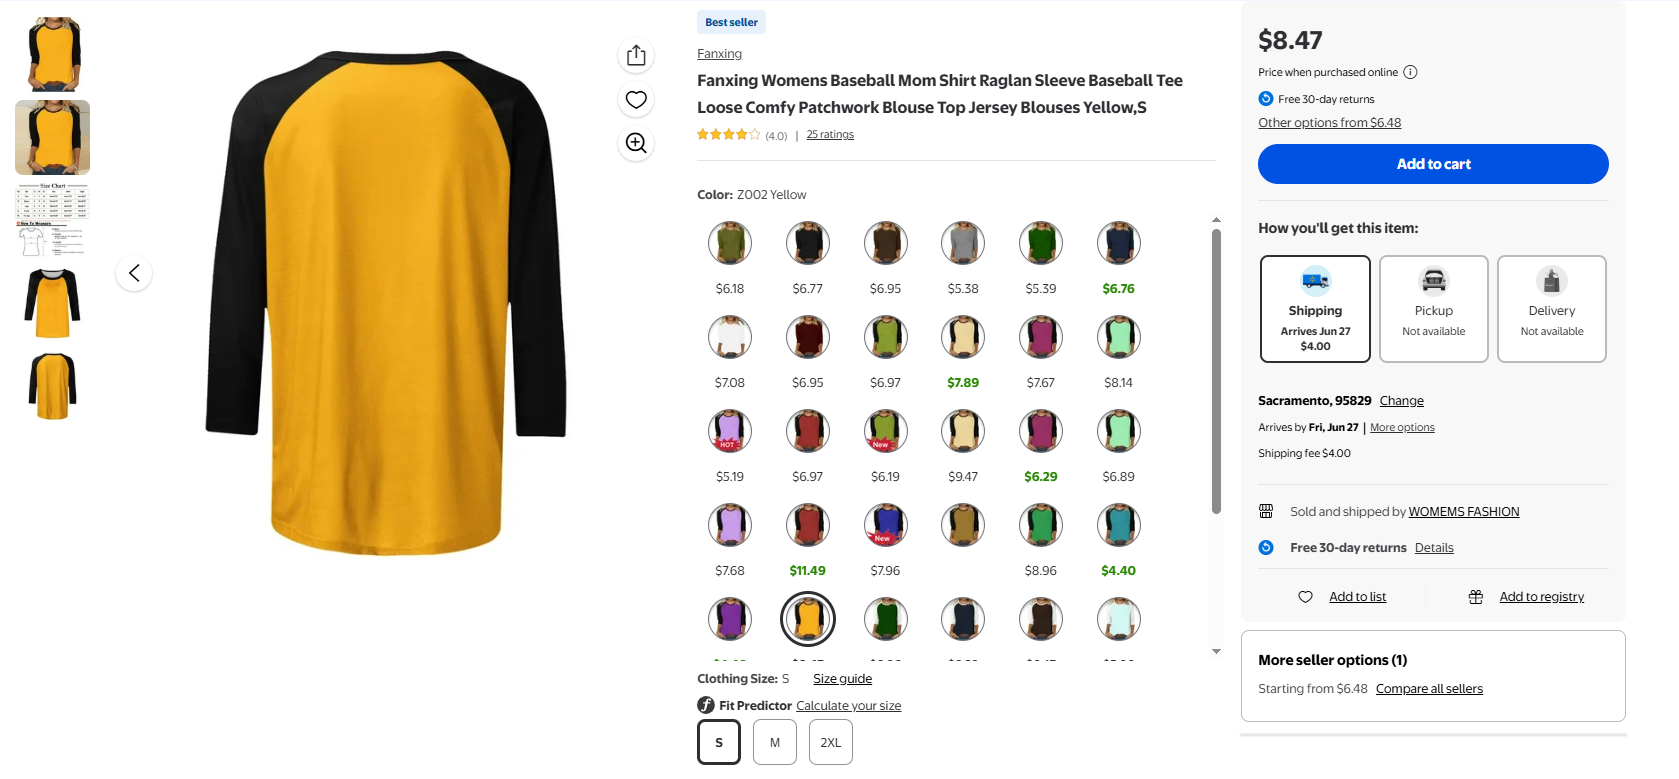Choose the 2XL clothing size
This screenshot has height=779, width=1679.
coord(831,742)
